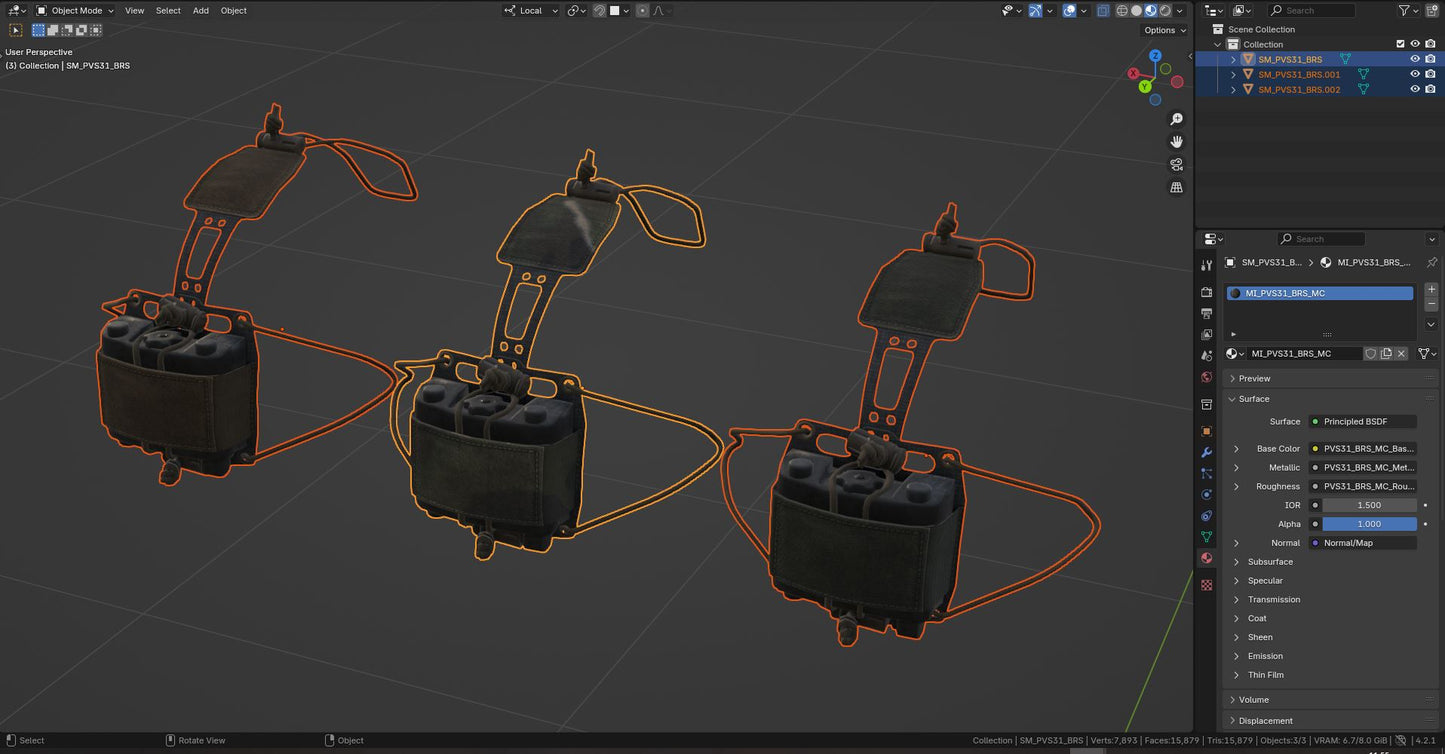1445x754 pixels.
Task: Disable rendering for SM_PVS31_BRS.002 camera icon
Action: pos(1430,89)
